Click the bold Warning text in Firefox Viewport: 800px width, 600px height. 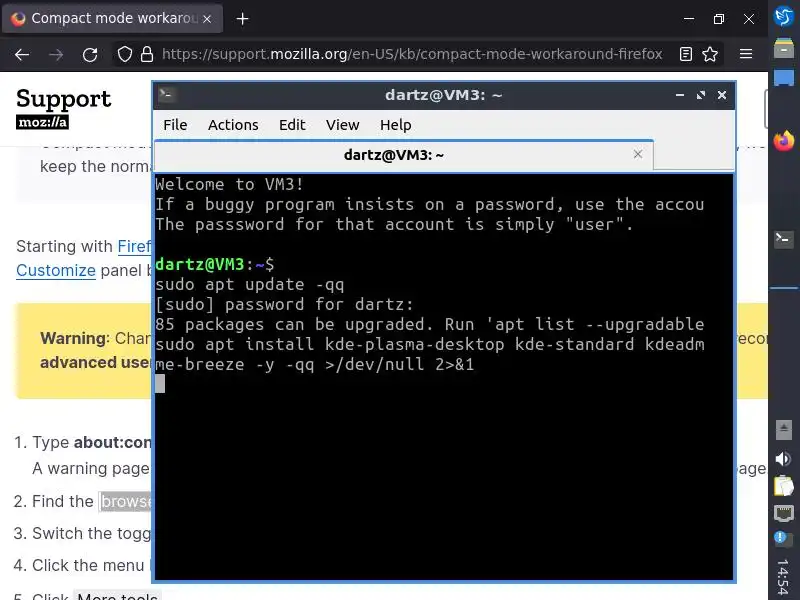(74, 338)
